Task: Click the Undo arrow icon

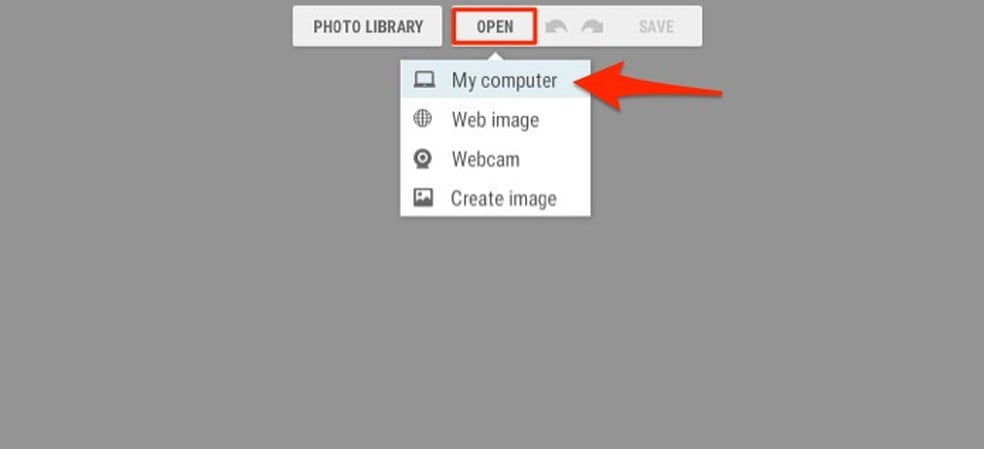Action: click(556, 26)
